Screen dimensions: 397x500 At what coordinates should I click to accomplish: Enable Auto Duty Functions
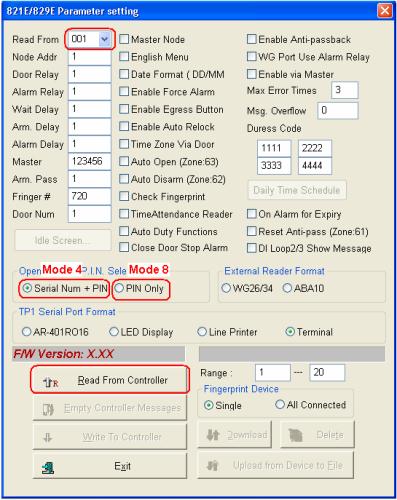coord(124,231)
